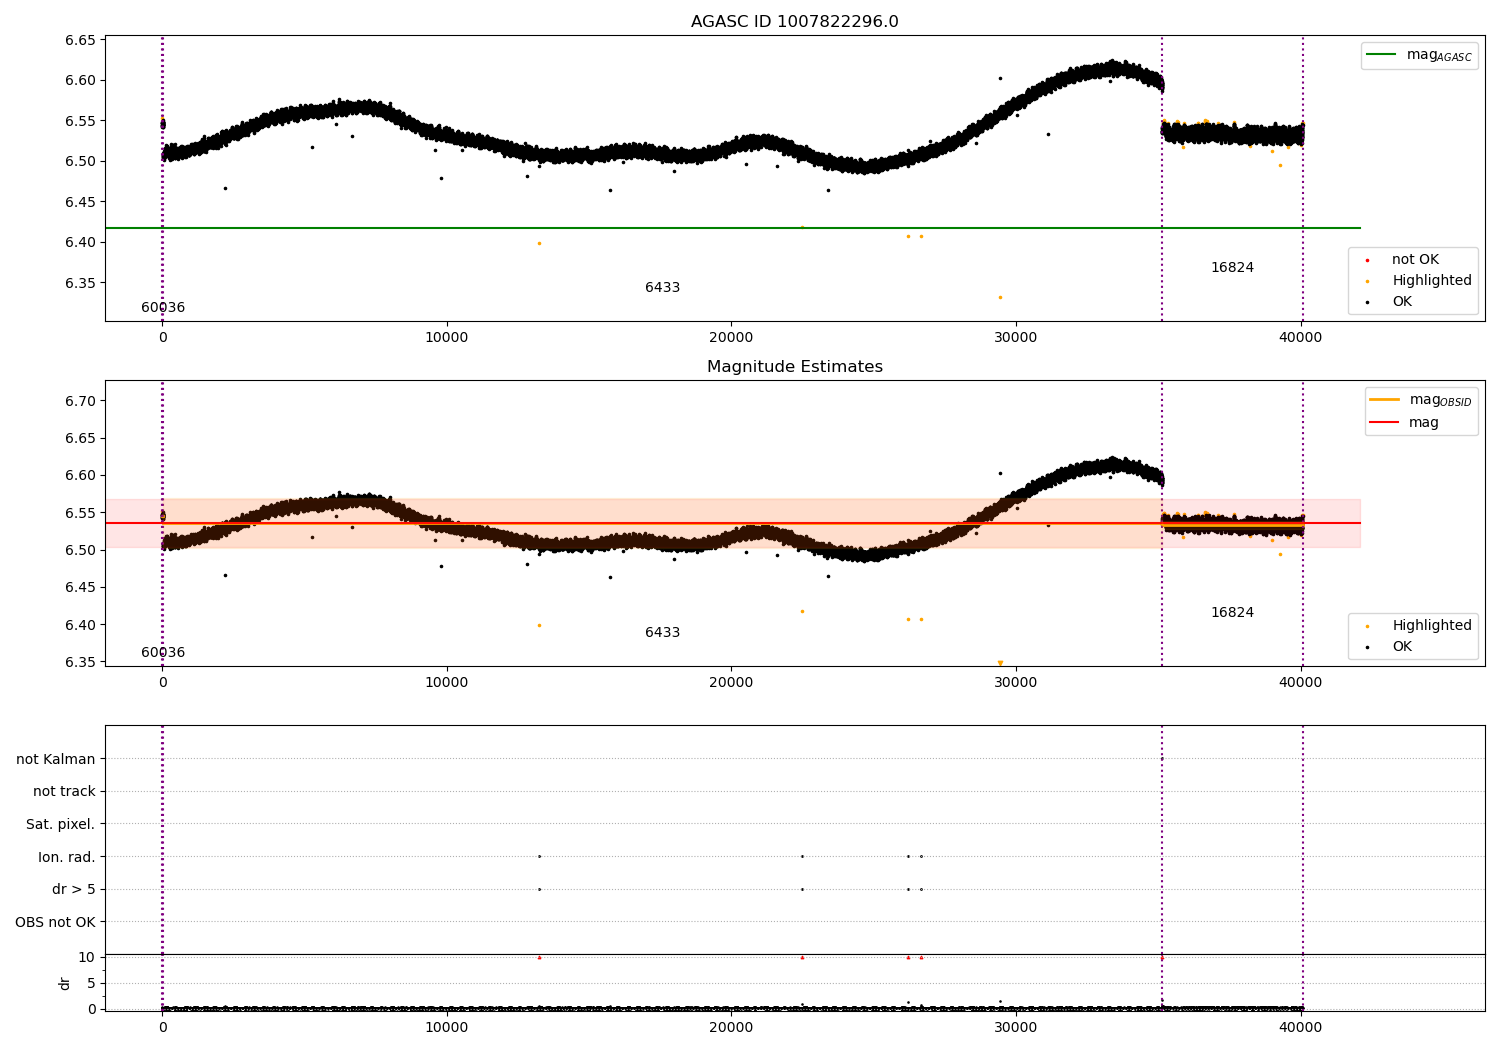Click the '40000' x-tick of top panel
Screen dimensions: 1500x1050
tap(1301, 337)
